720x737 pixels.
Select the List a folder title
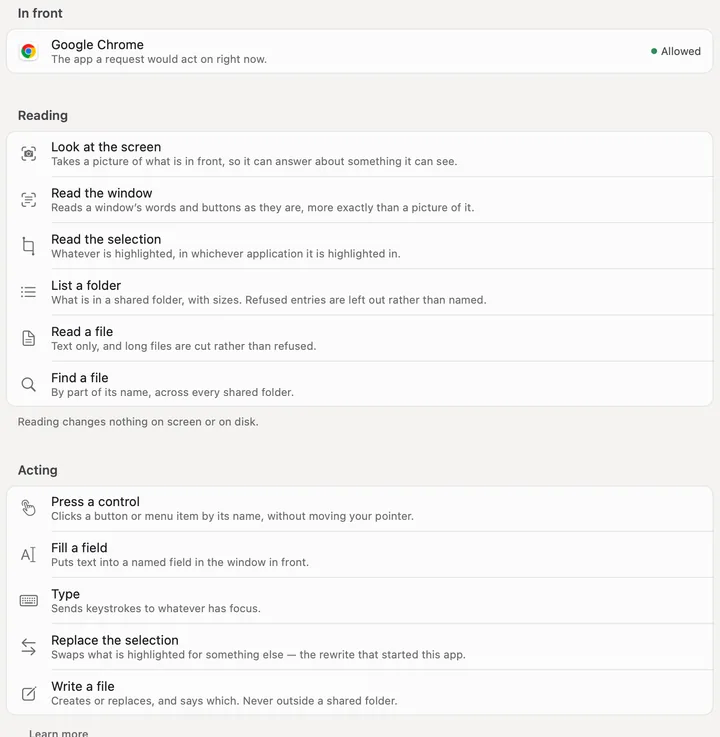(86, 285)
